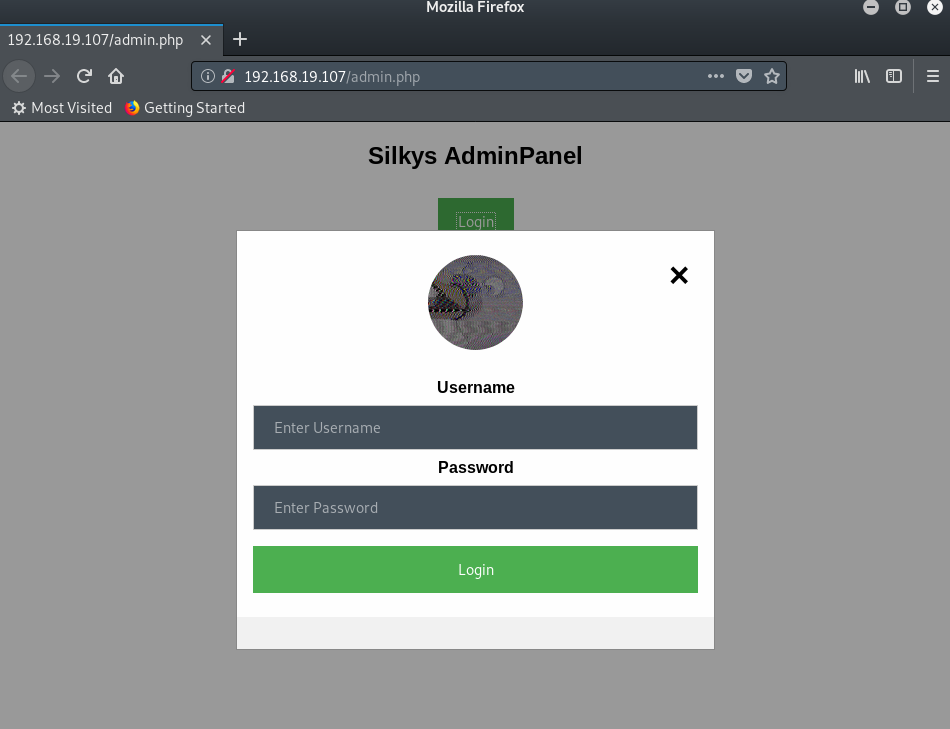950x729 pixels.
Task: Focus the Enter Password field
Action: [475, 508]
